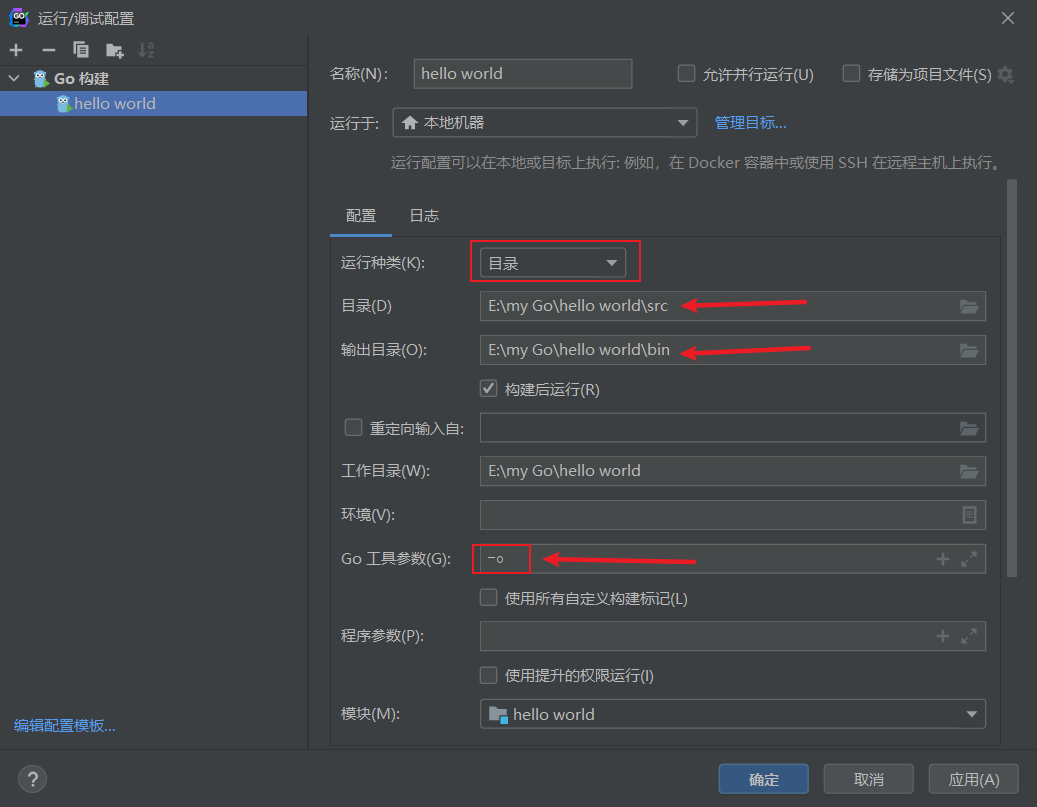This screenshot has width=1037, height=807.
Task: Add a new run configuration
Action: [x=15, y=49]
